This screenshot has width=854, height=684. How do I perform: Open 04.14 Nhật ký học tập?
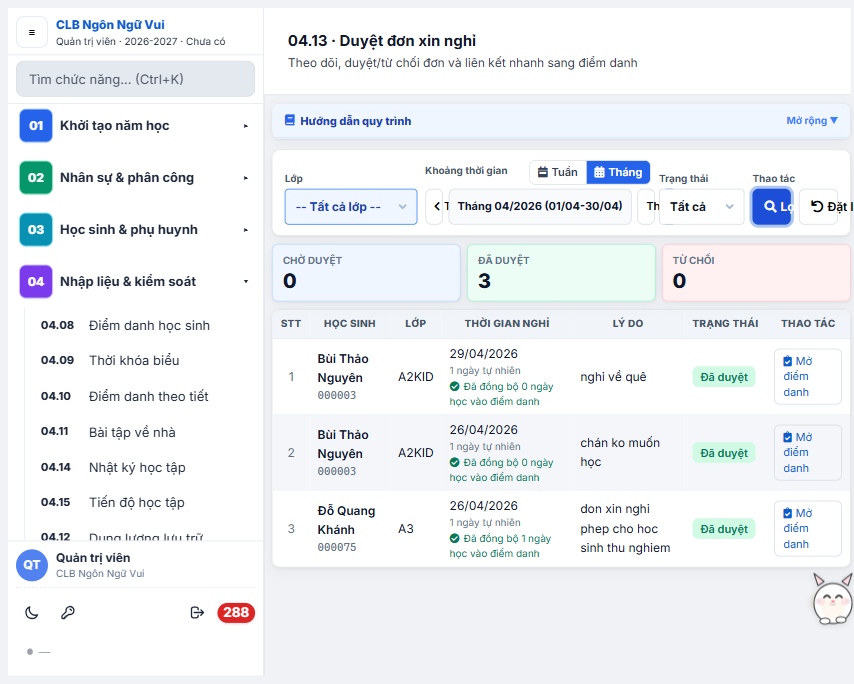coord(141,467)
